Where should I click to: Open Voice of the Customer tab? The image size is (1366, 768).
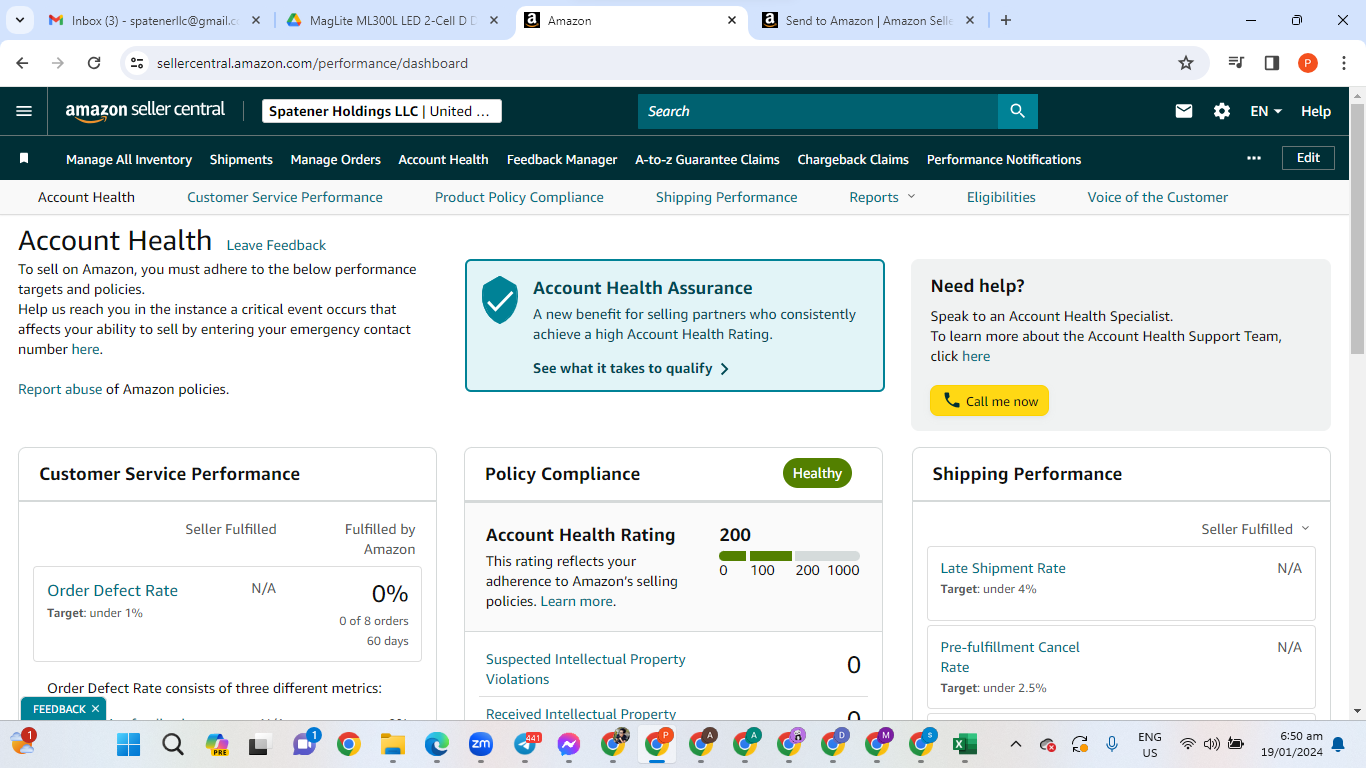coord(1158,197)
